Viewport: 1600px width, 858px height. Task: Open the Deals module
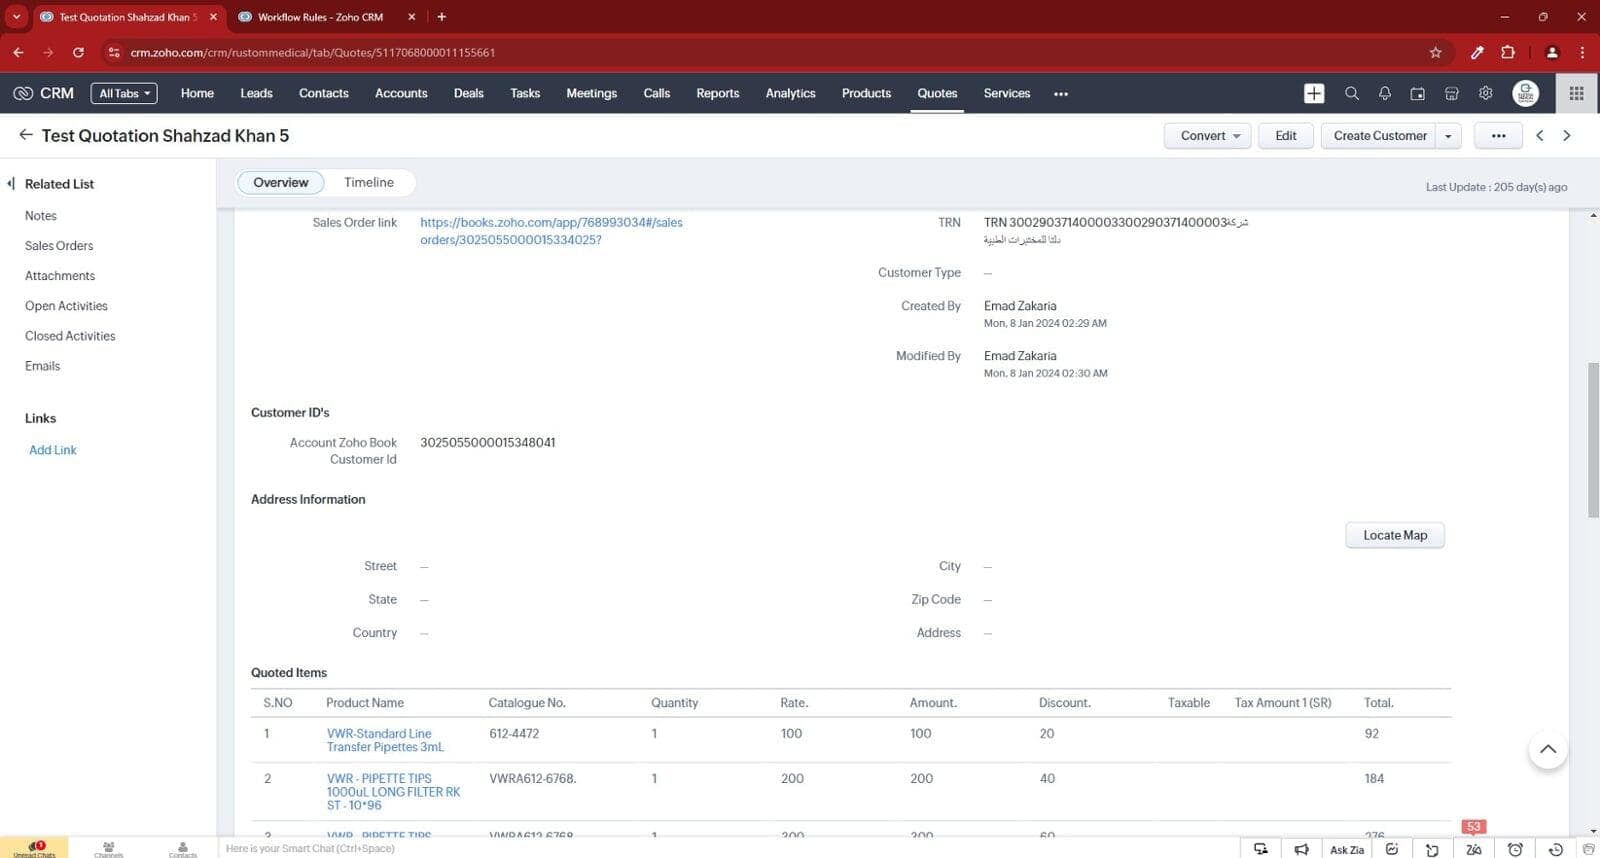468,93
